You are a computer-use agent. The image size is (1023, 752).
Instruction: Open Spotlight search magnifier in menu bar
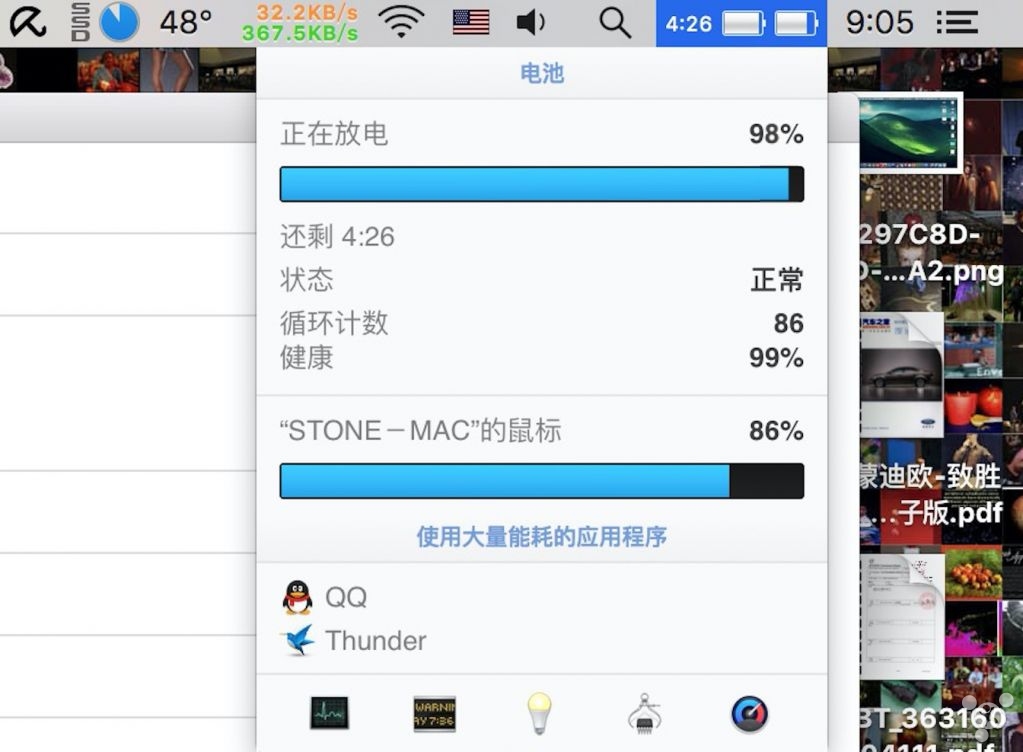[615, 23]
